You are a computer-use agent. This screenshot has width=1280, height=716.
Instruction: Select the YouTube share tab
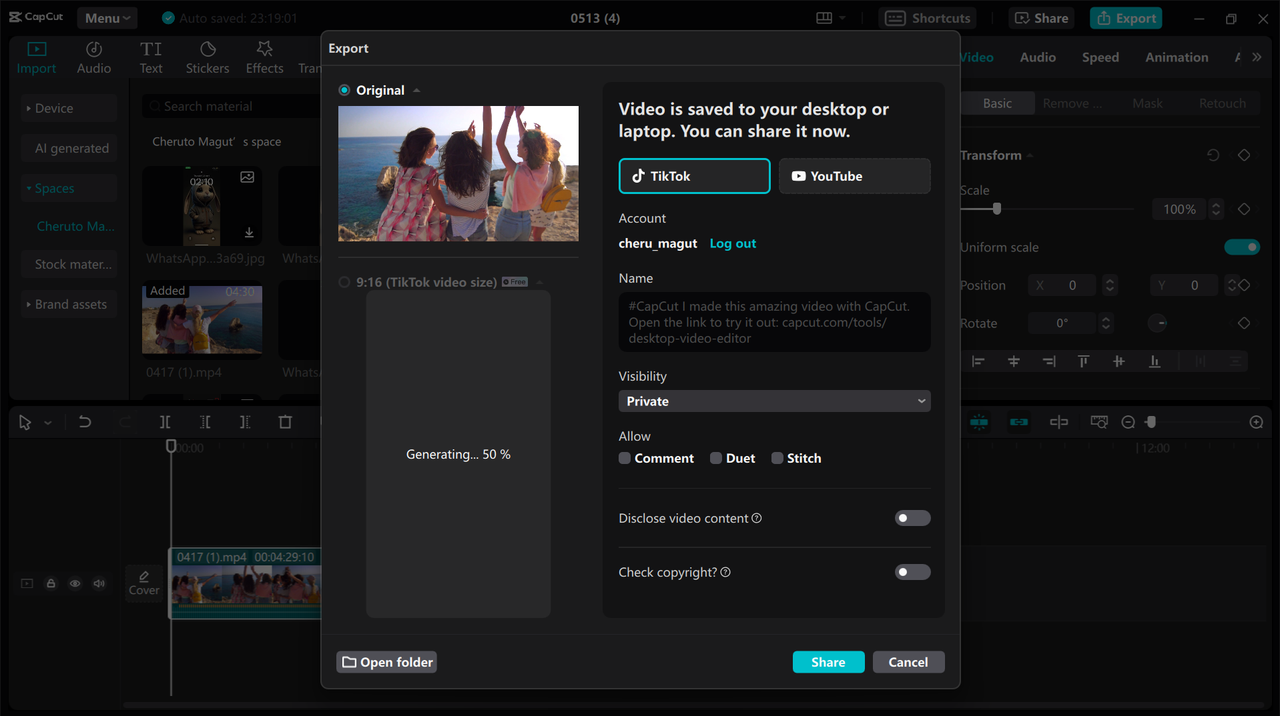click(x=855, y=176)
